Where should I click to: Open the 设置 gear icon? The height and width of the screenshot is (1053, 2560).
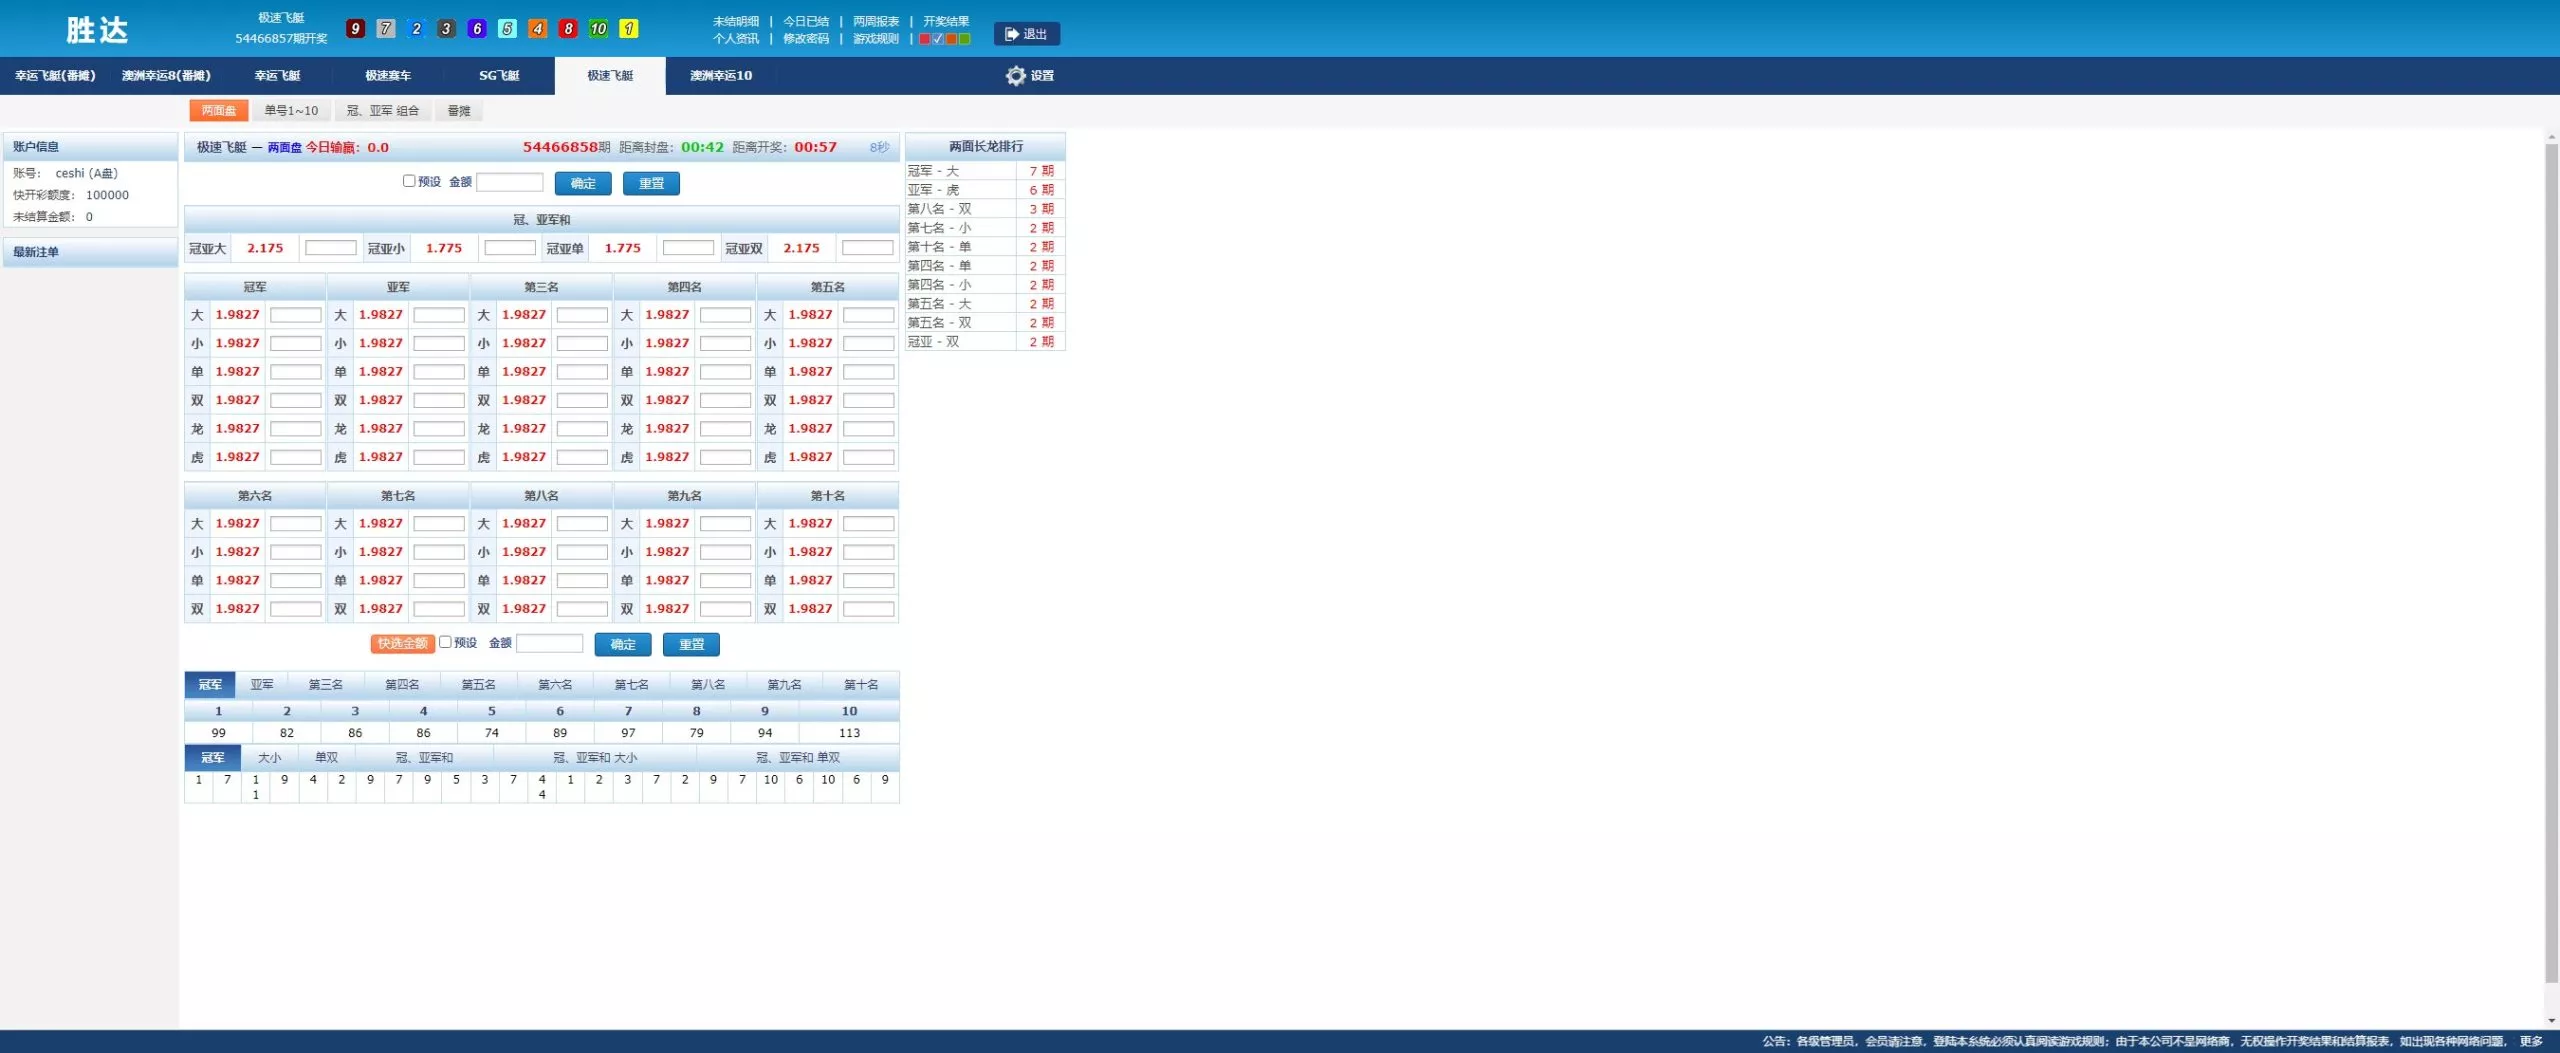pyautogui.click(x=1016, y=76)
